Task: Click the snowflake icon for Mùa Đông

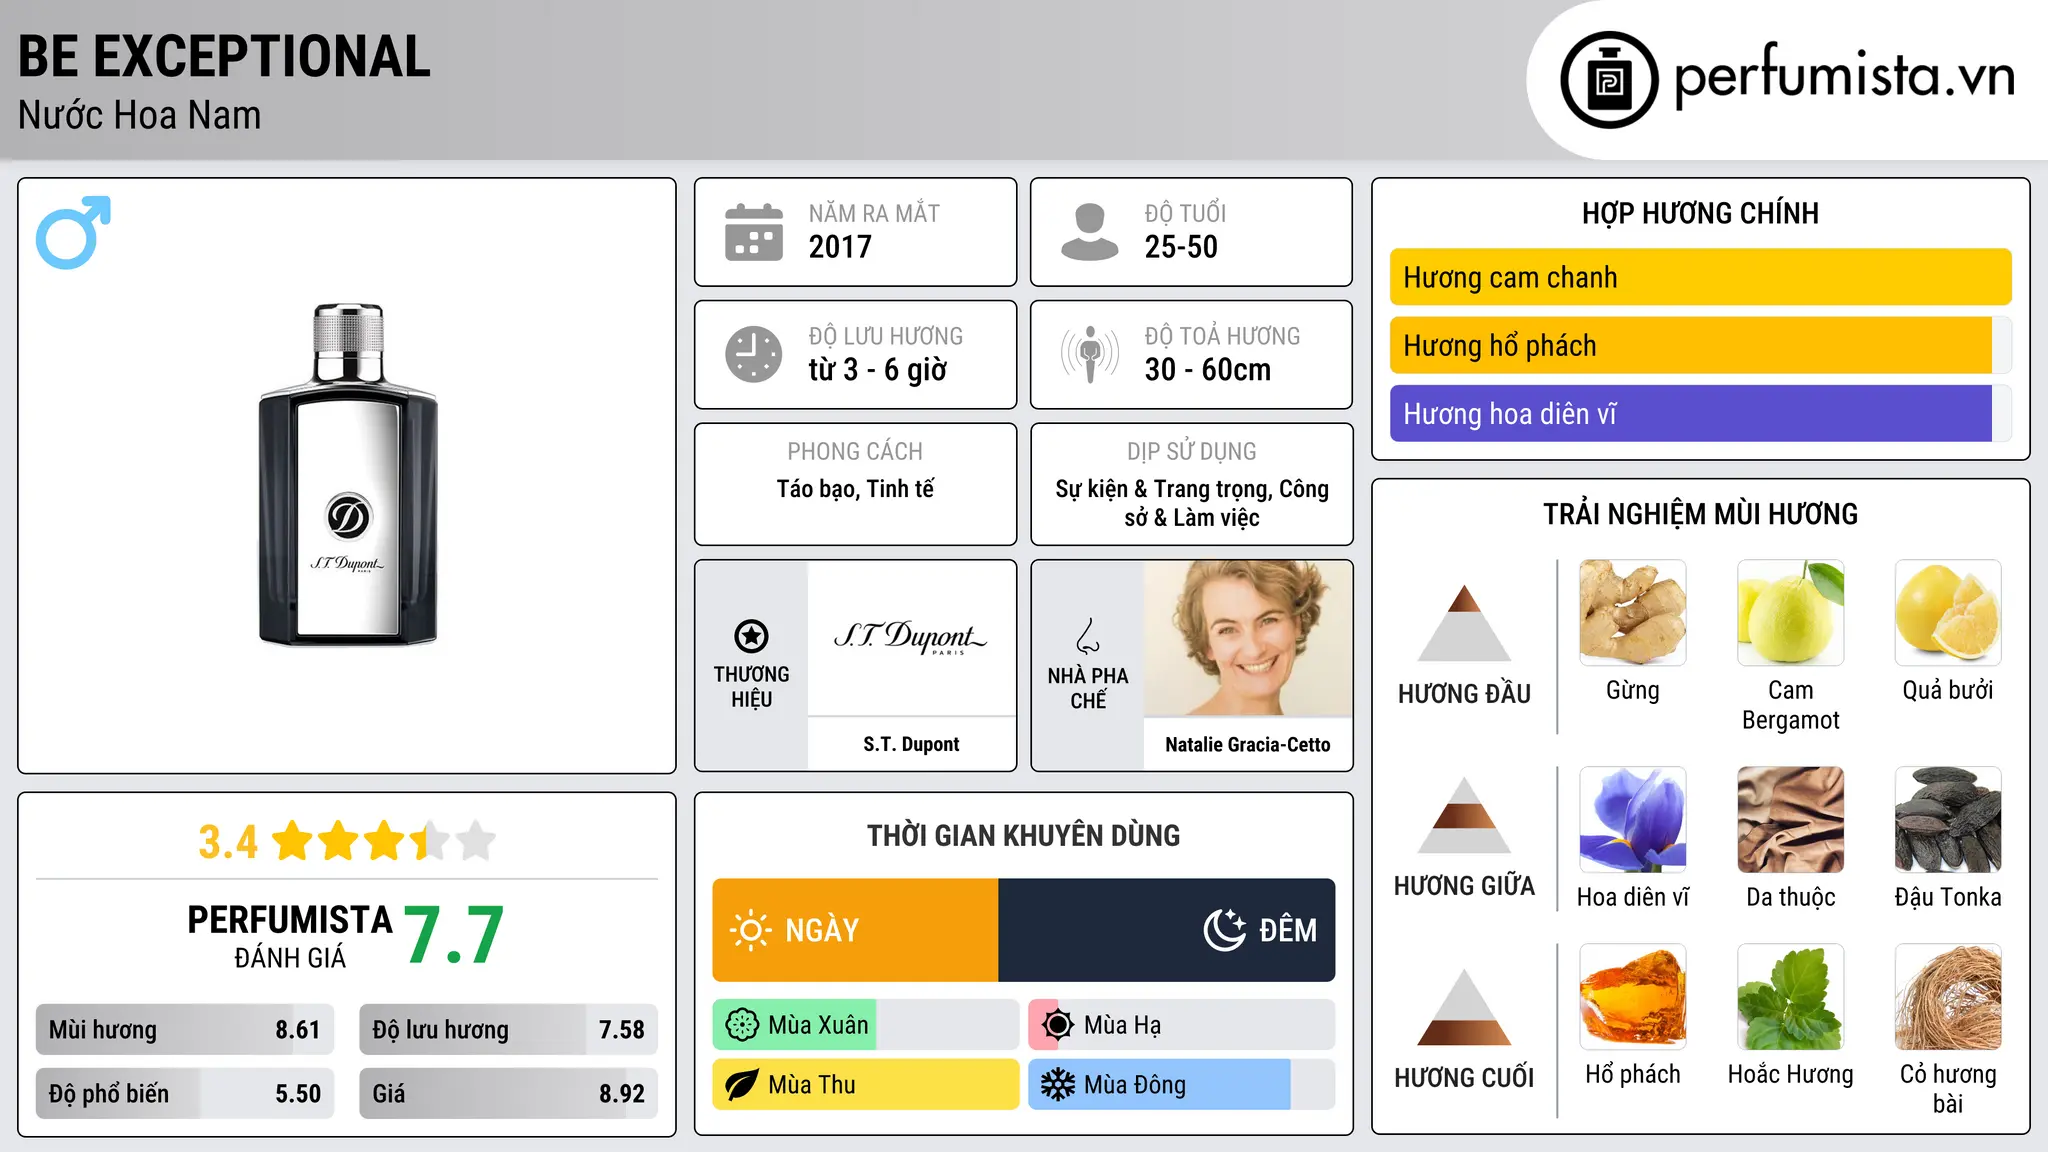Action: pyautogui.click(x=1057, y=1085)
